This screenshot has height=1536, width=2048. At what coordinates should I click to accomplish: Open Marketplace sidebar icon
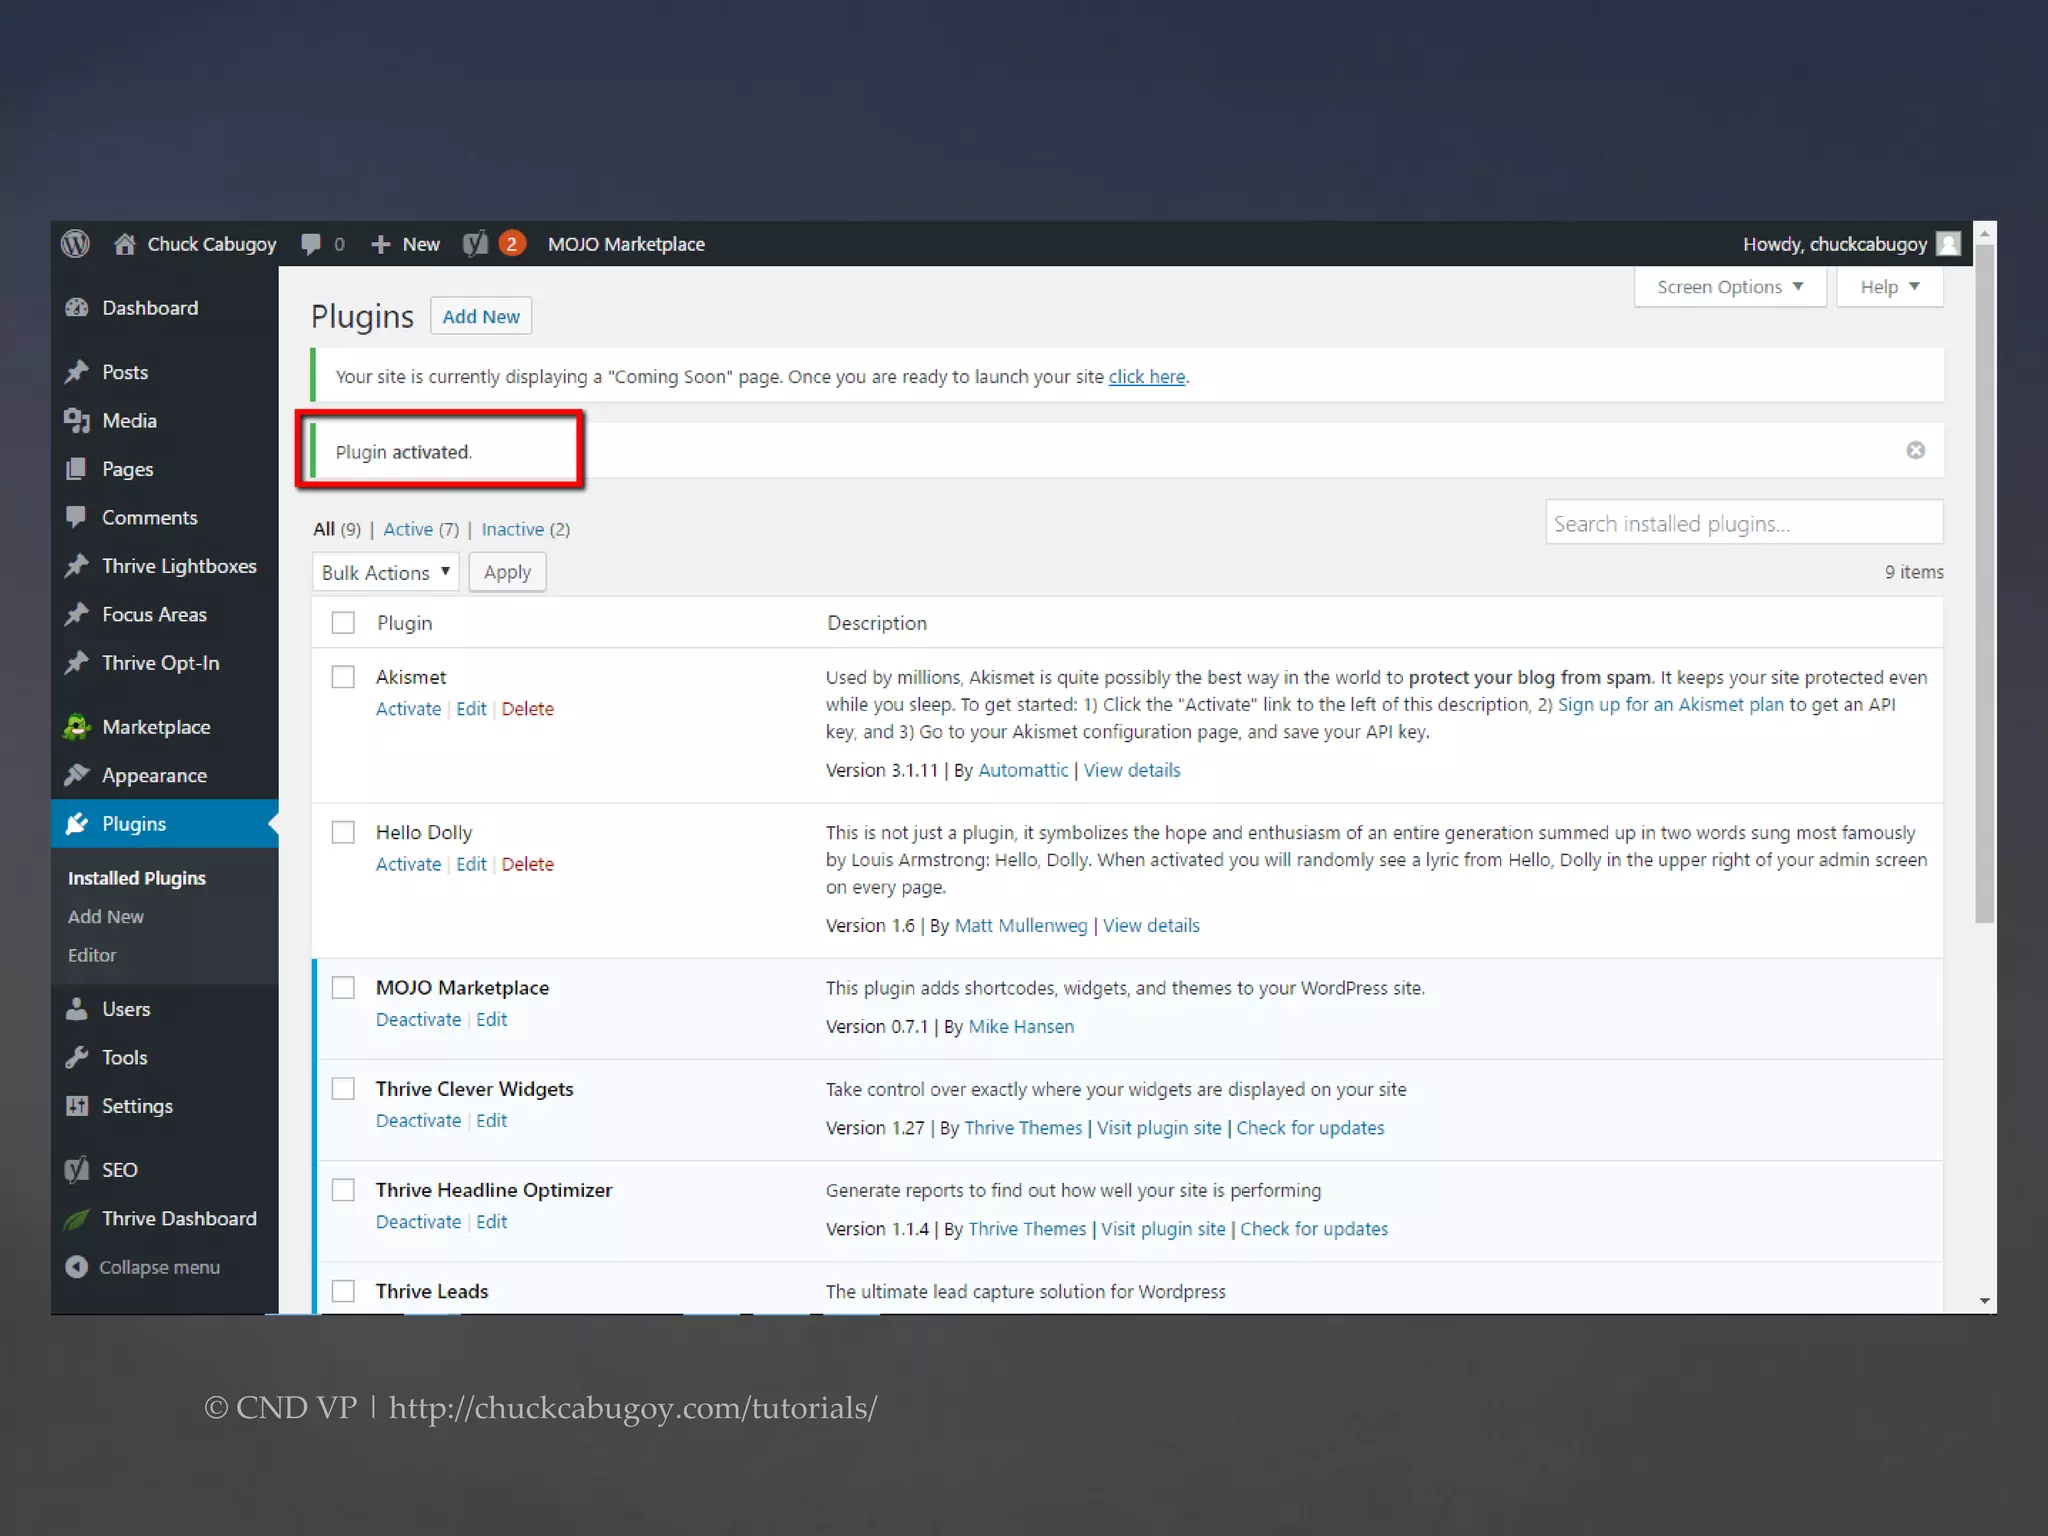[77, 727]
